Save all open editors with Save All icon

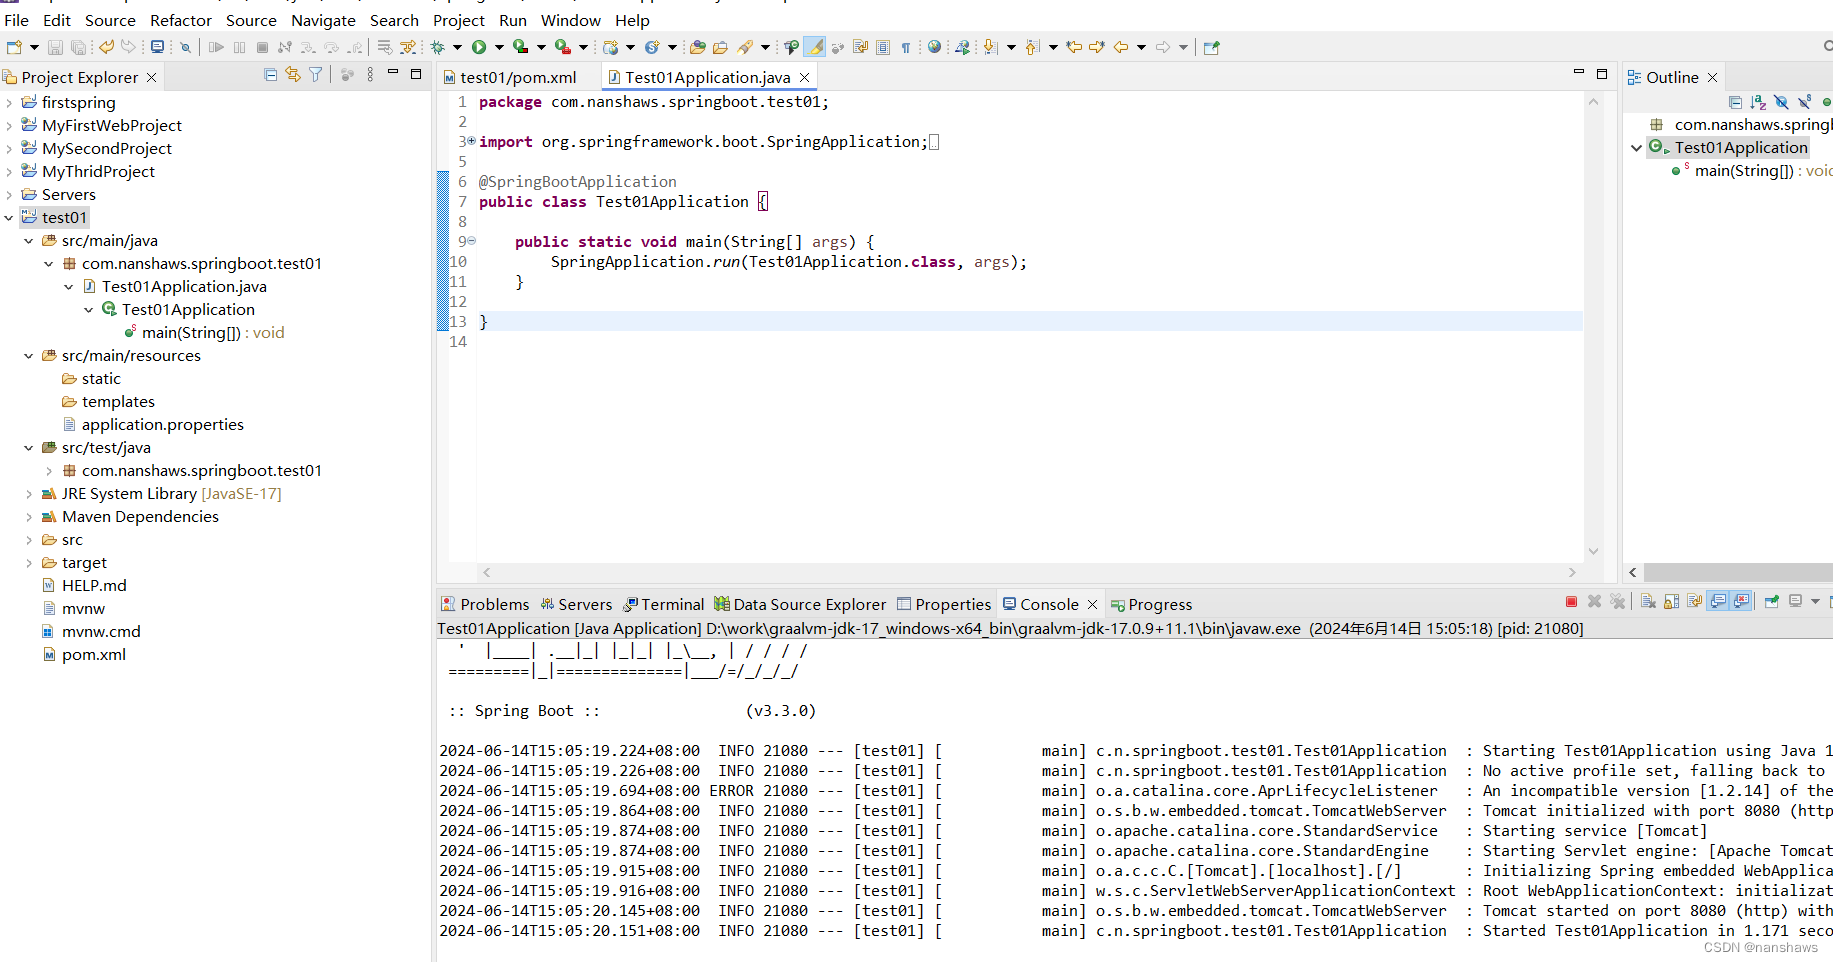point(79,46)
